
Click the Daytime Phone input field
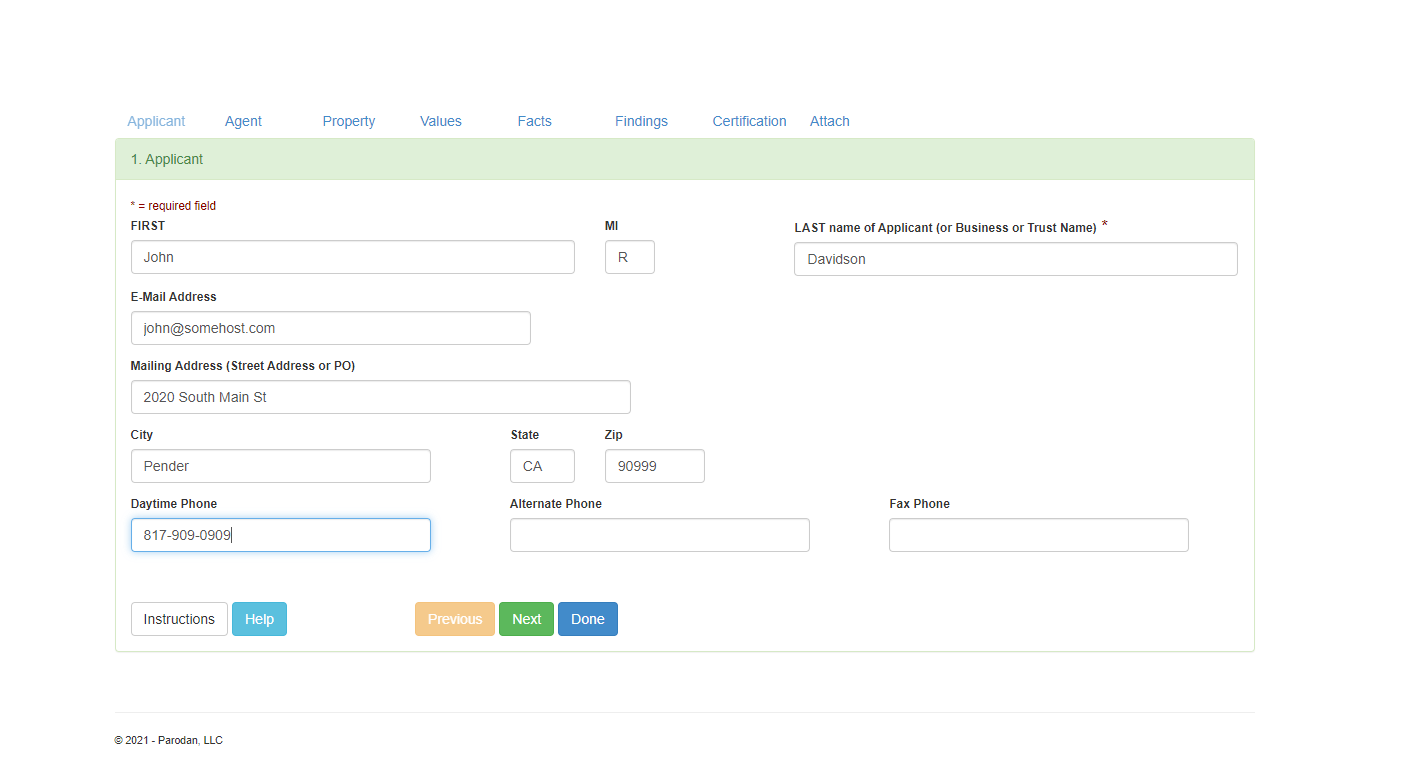tap(281, 535)
